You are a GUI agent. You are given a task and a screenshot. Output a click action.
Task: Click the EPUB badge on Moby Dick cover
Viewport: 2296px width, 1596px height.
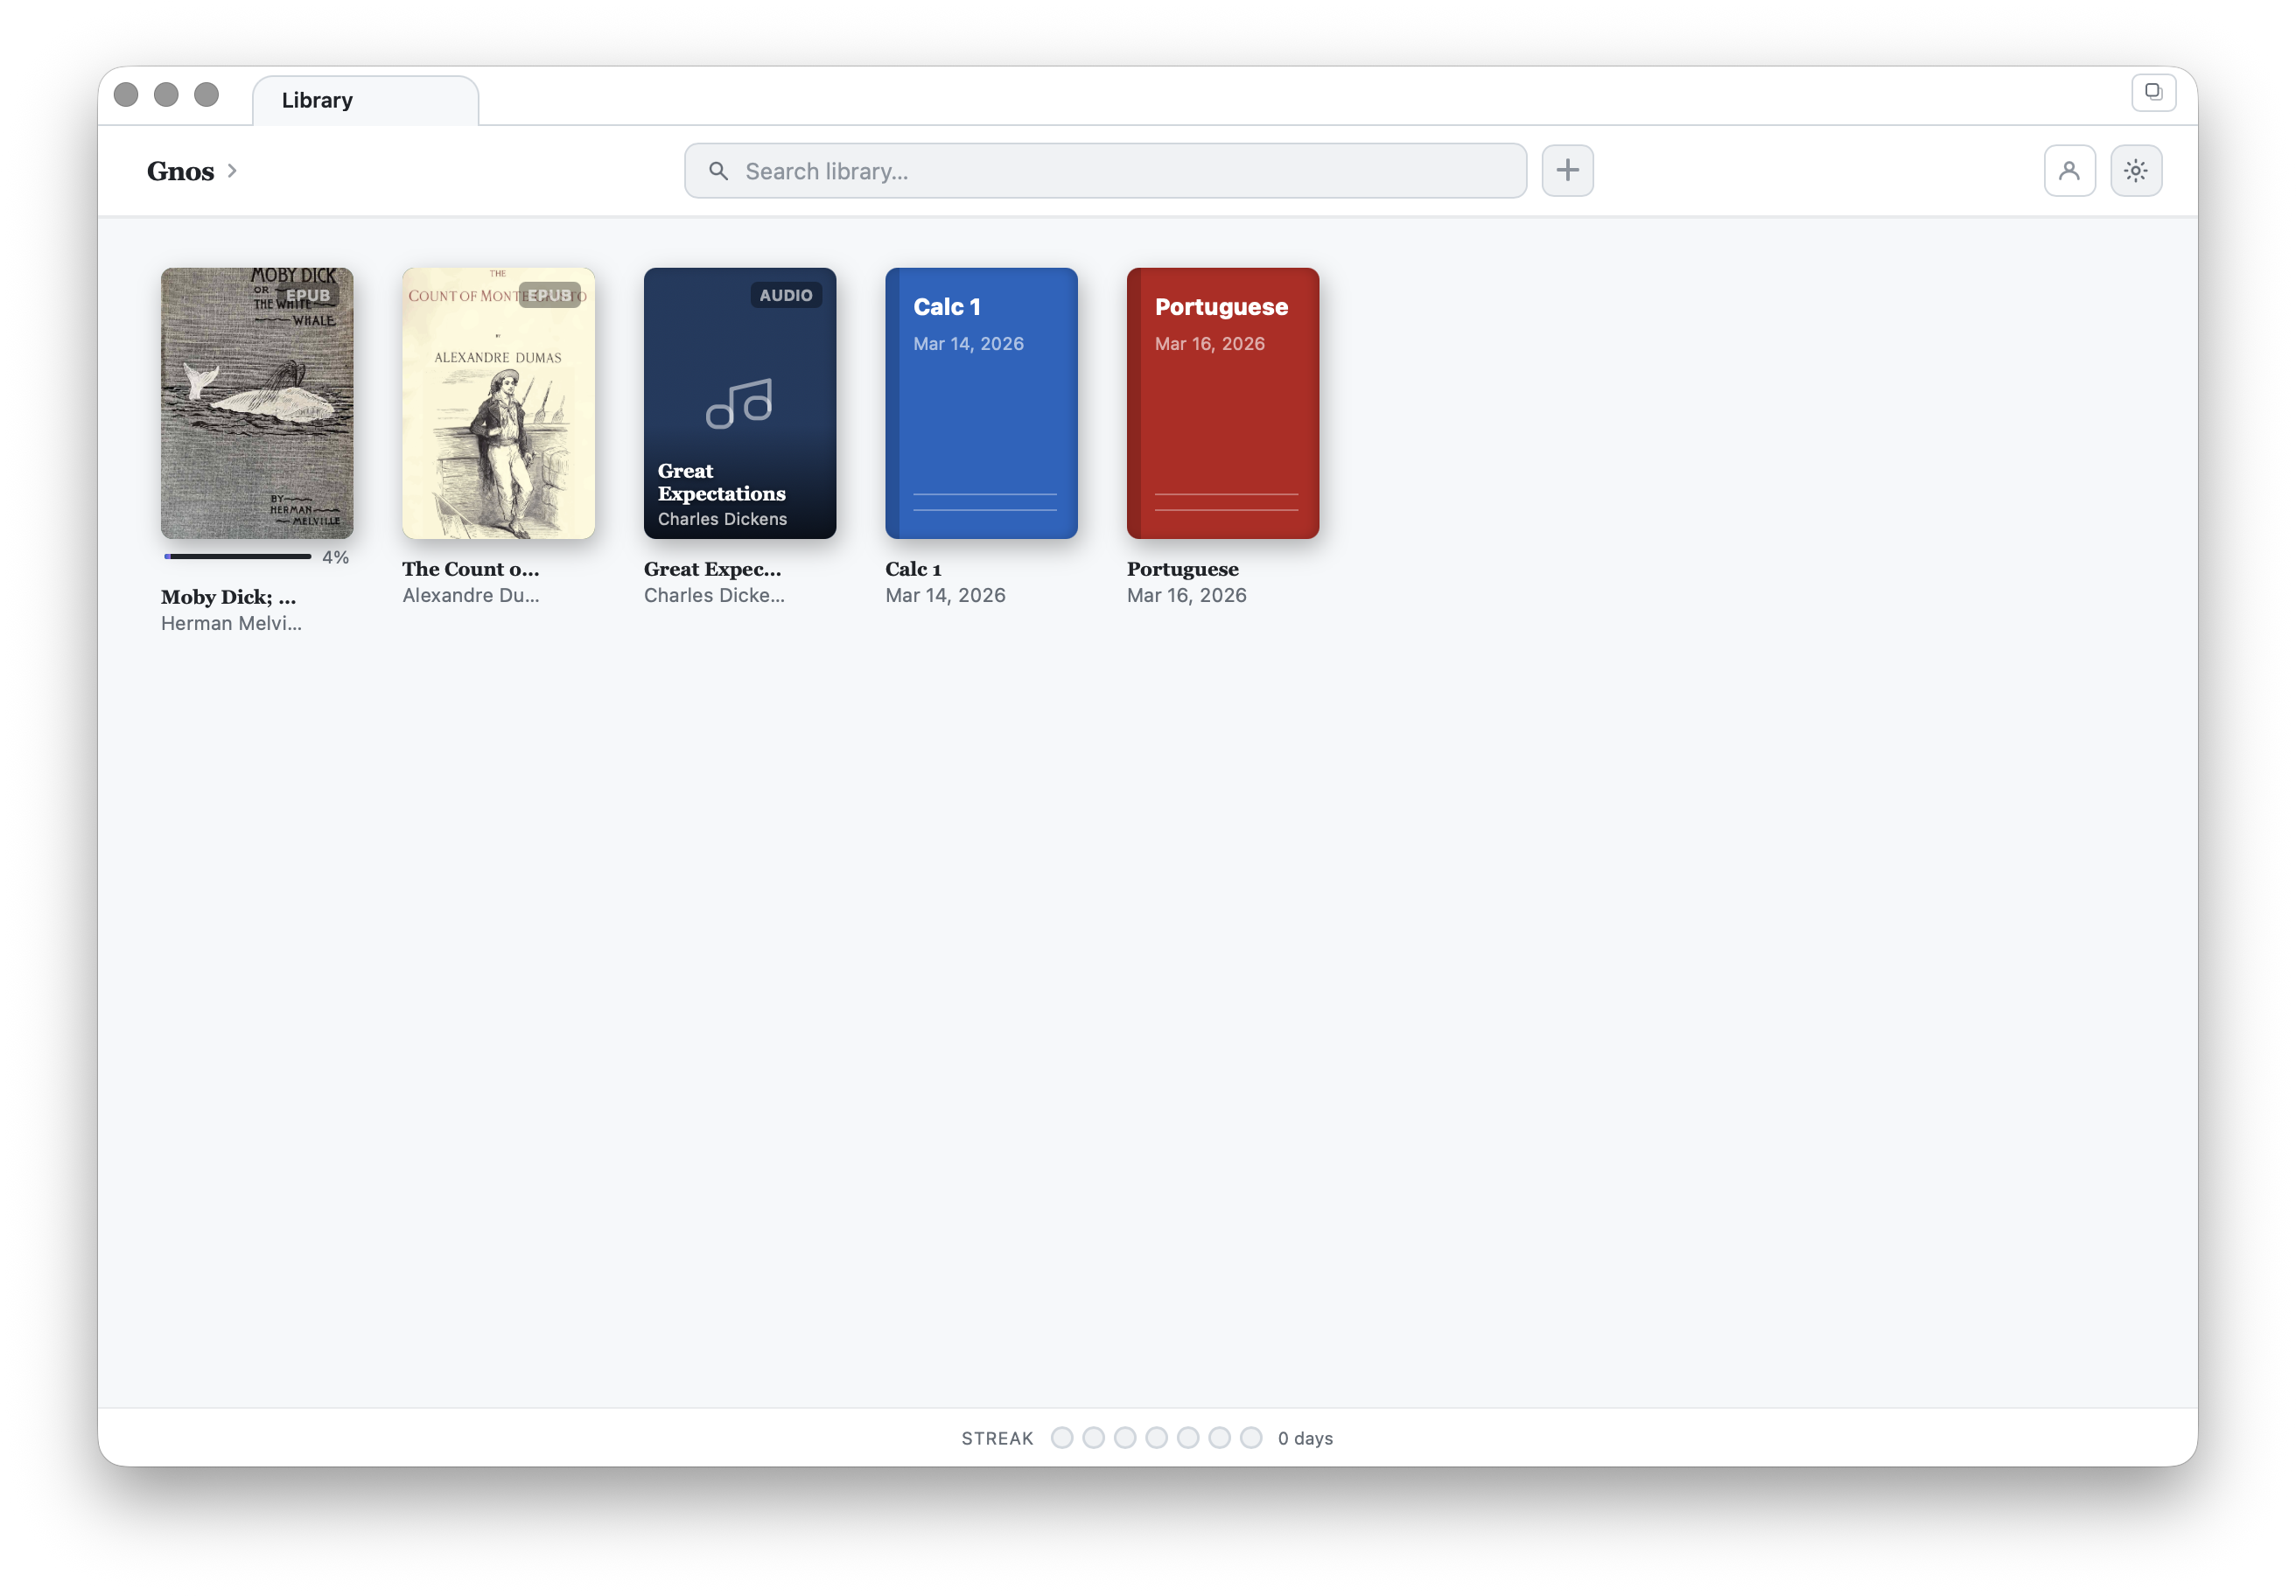[308, 295]
